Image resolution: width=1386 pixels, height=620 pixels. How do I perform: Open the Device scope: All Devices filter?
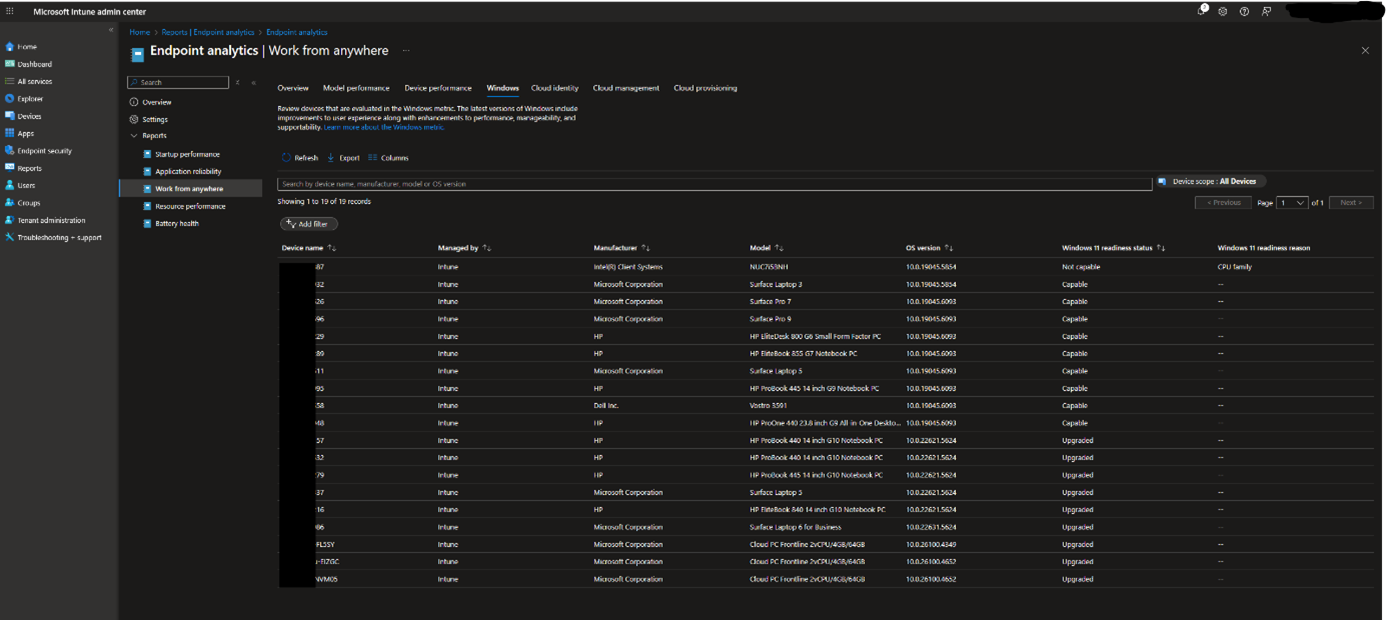[1211, 182]
